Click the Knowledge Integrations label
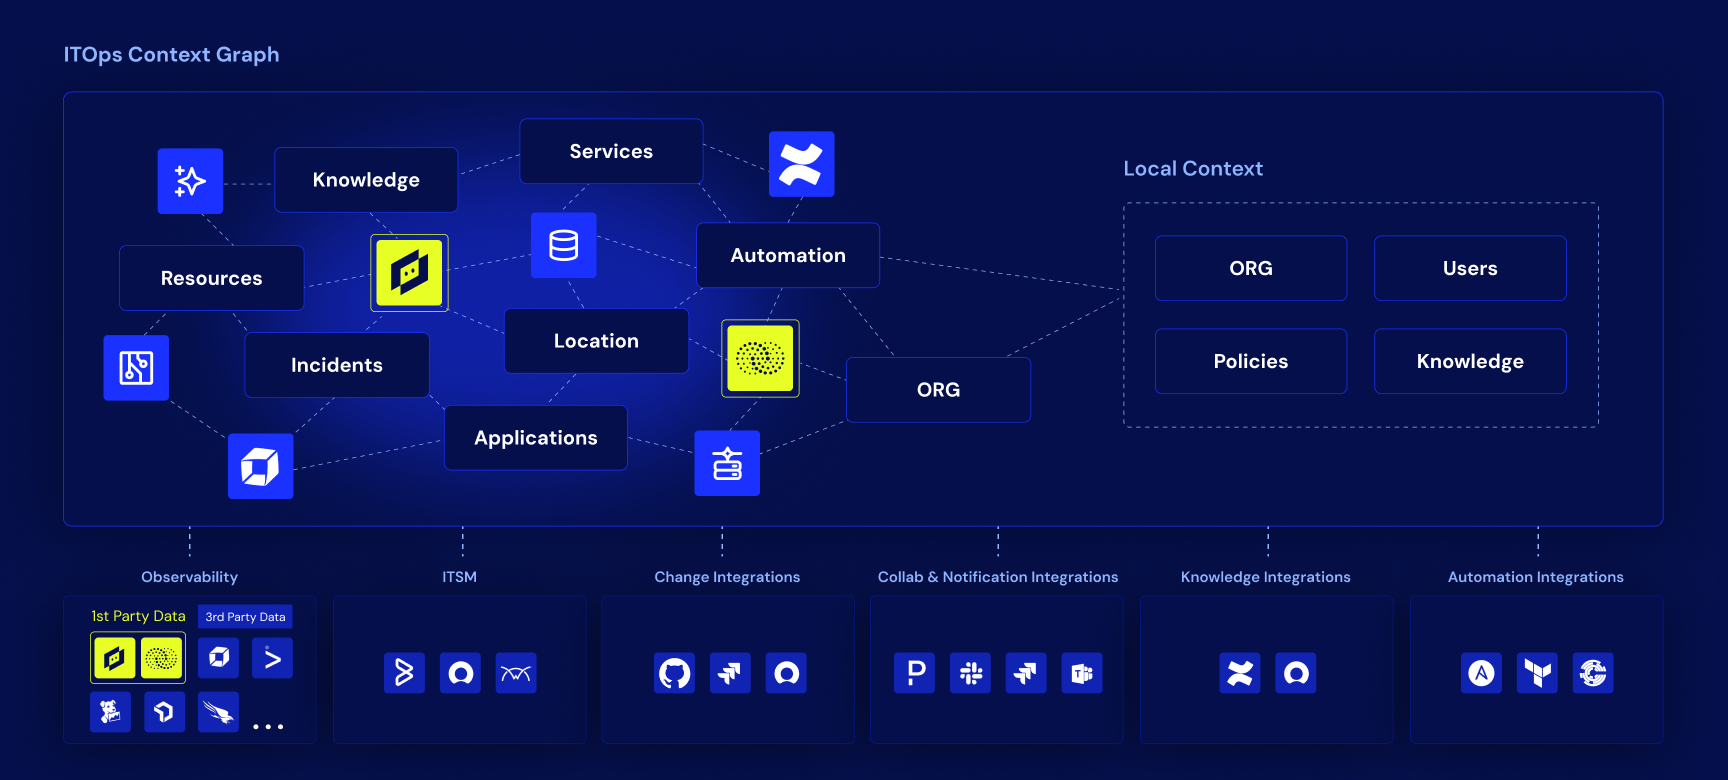This screenshot has width=1728, height=780. (1265, 577)
